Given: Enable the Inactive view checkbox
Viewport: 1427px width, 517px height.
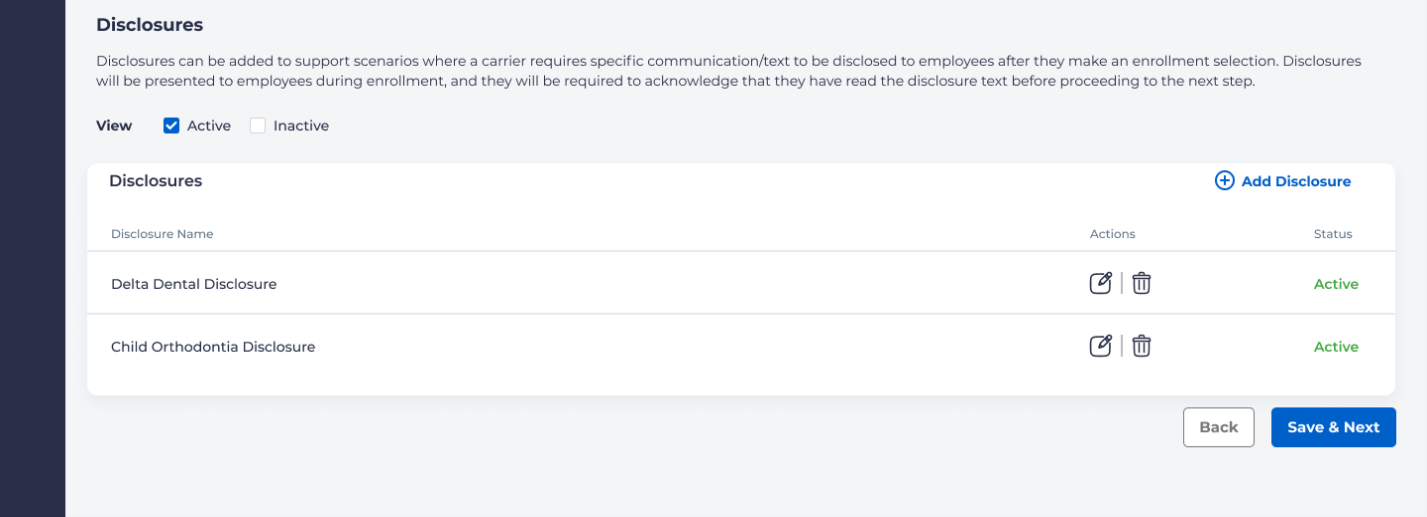Looking at the screenshot, I should pos(258,126).
